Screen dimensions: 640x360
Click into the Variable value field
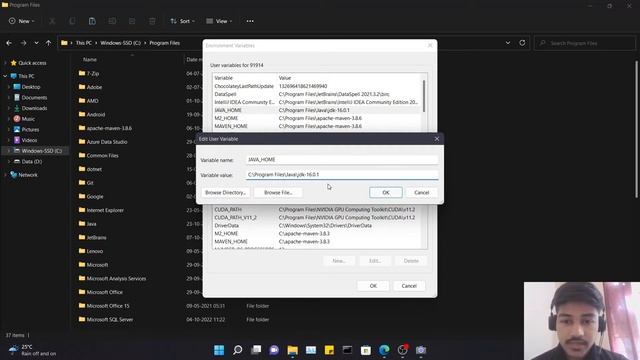tap(342, 175)
